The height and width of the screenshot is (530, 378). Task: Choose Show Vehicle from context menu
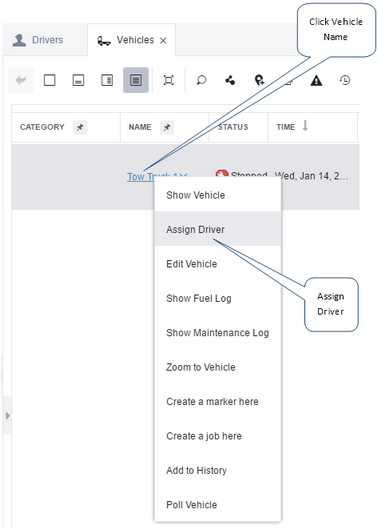point(218,195)
